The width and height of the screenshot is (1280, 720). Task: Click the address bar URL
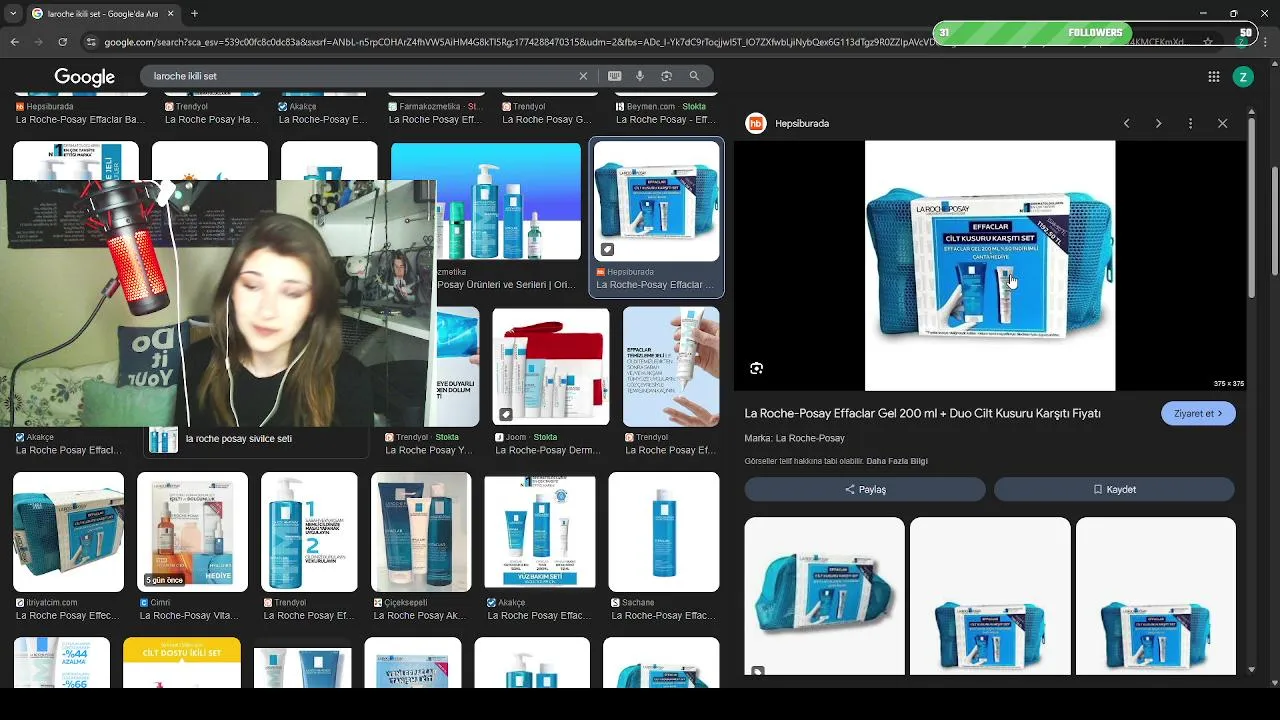[x=640, y=42]
